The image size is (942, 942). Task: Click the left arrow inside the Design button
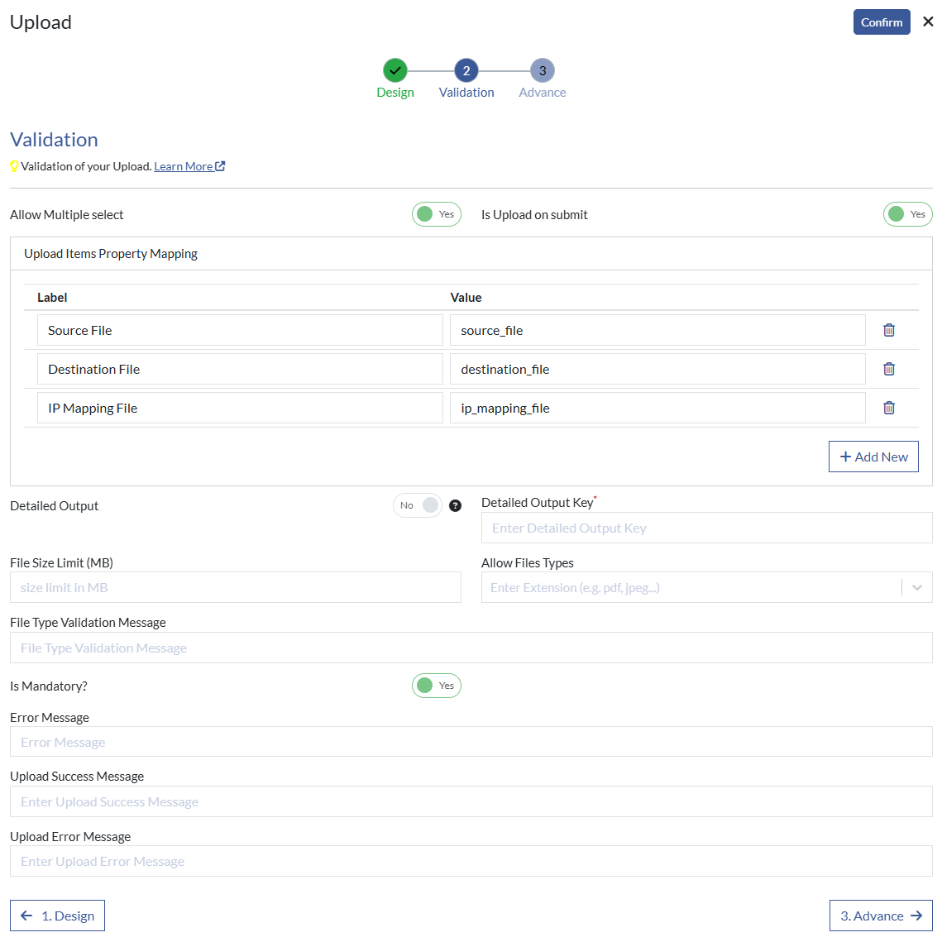(25, 915)
